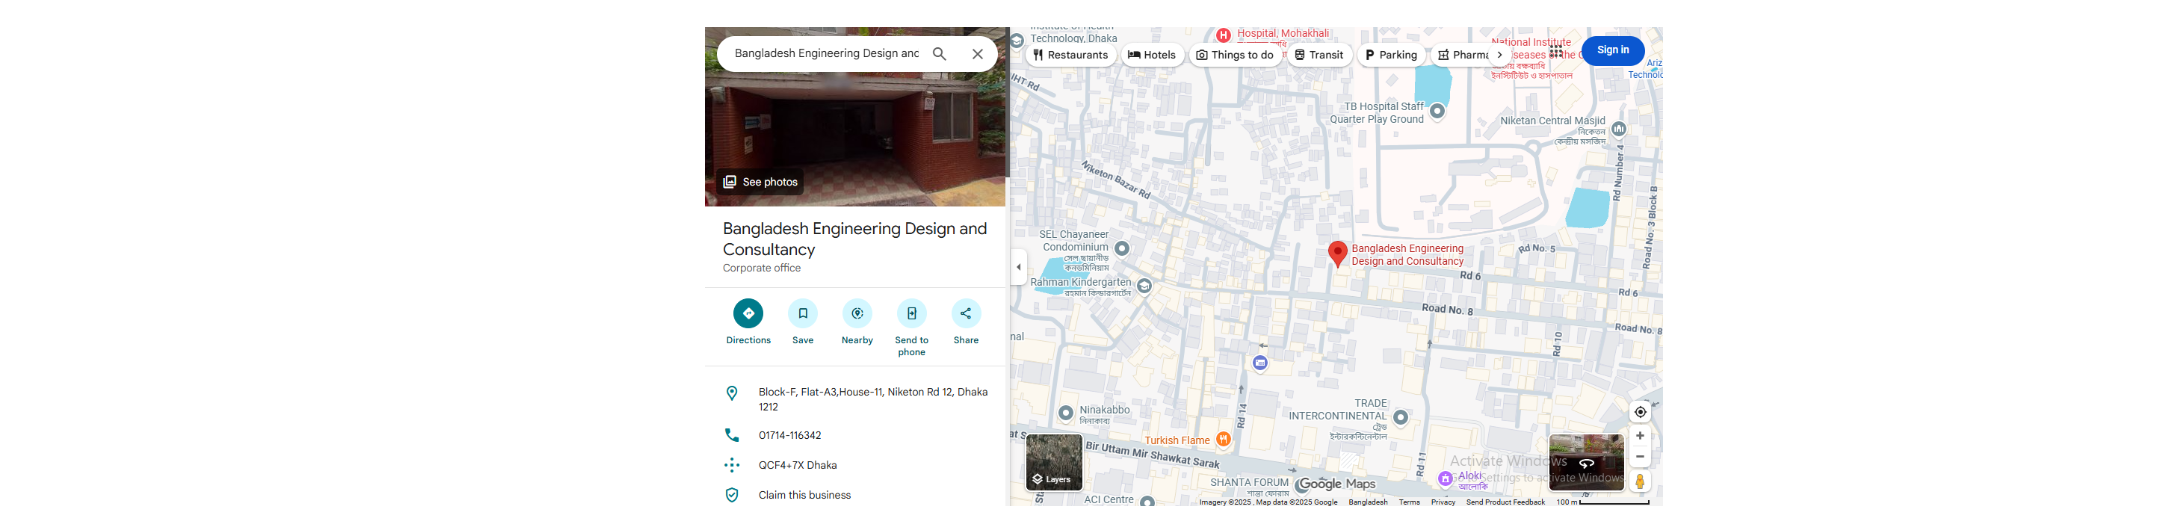The image size is (2159, 506).
Task: Show Transit options on map
Action: [1319, 55]
